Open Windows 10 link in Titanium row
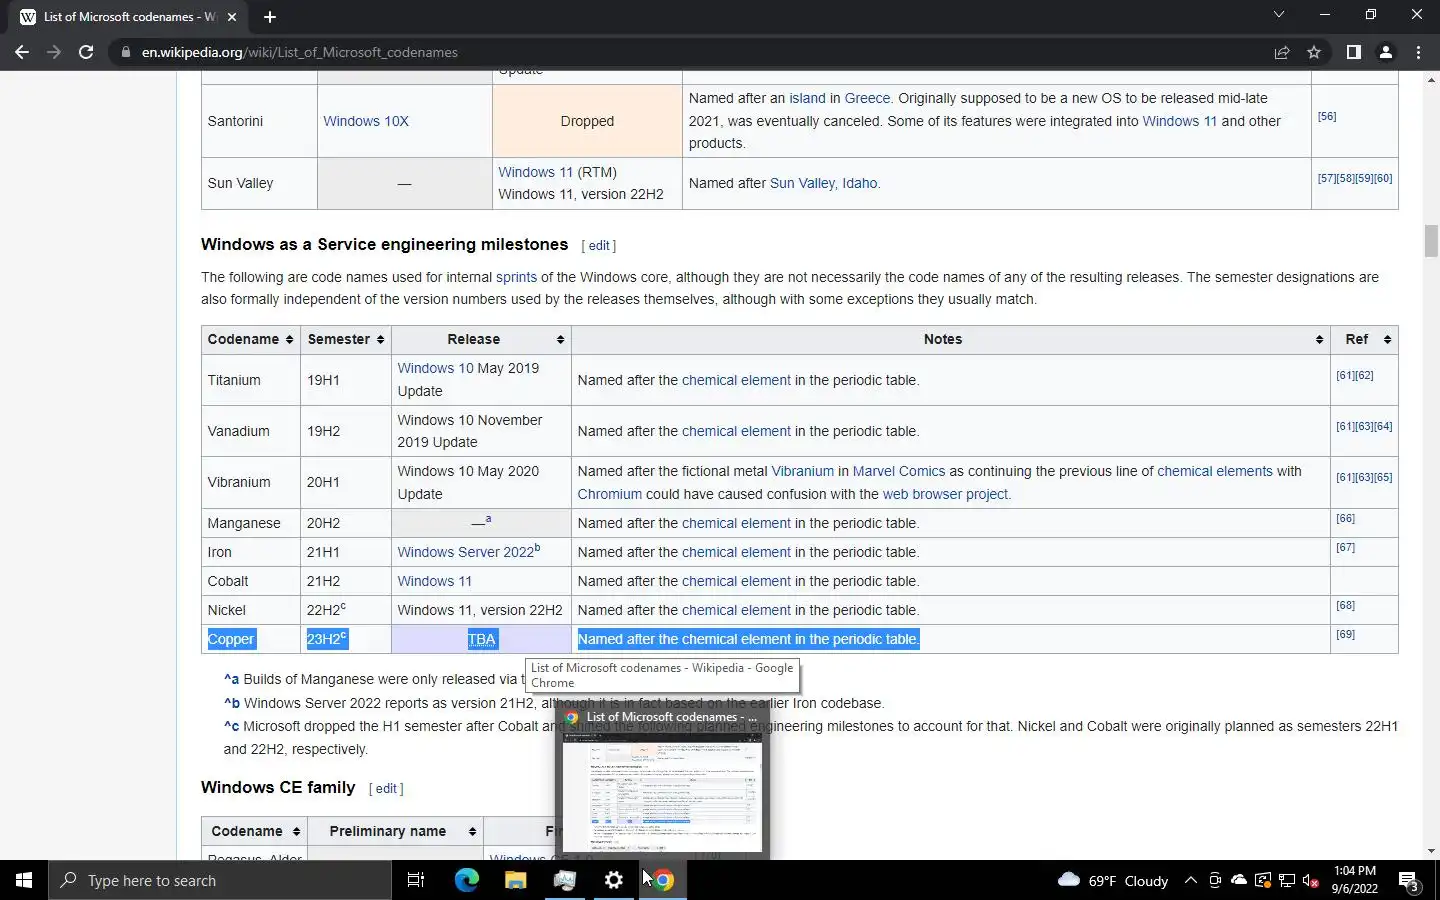1440x900 pixels. click(436, 368)
